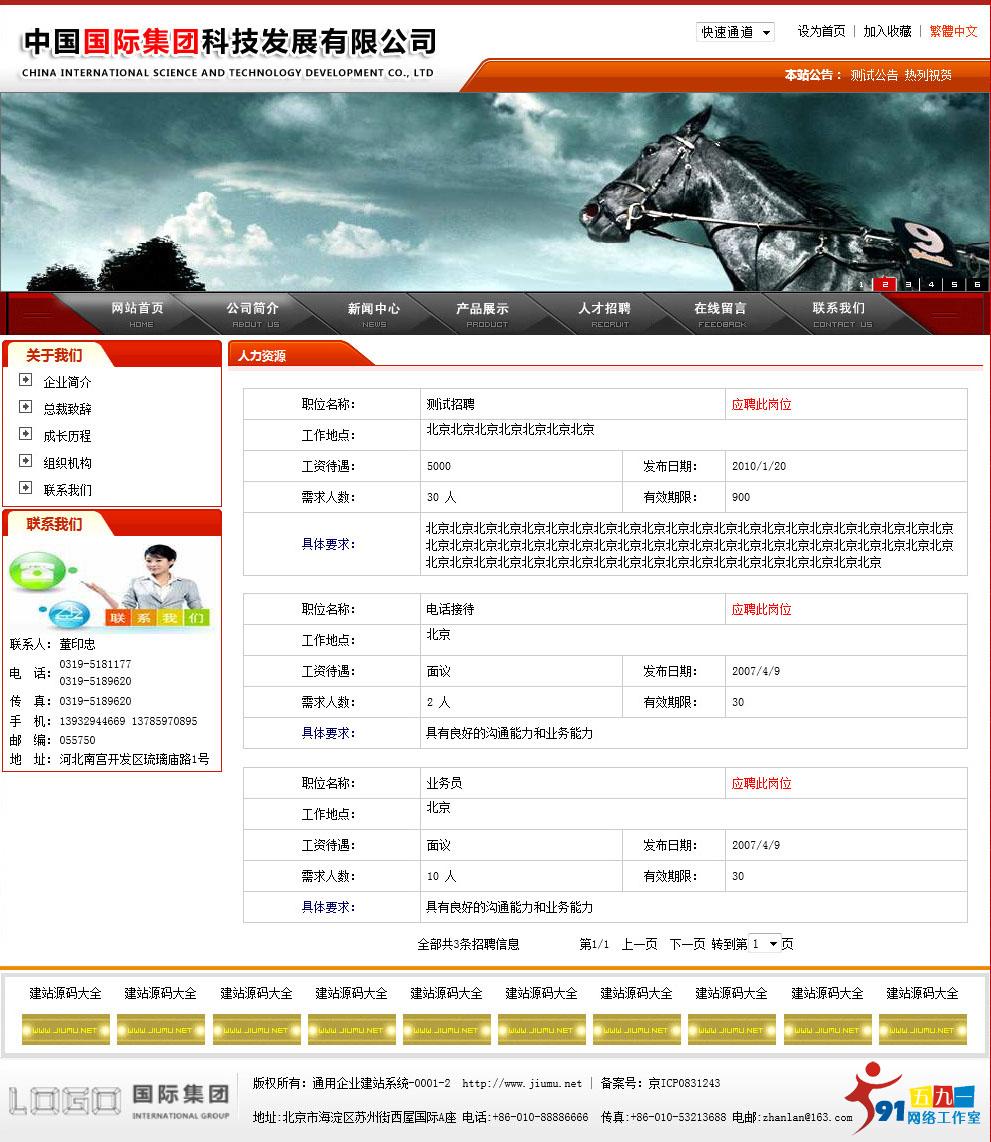Click the arrow icon beside 组织机构

coord(26,462)
